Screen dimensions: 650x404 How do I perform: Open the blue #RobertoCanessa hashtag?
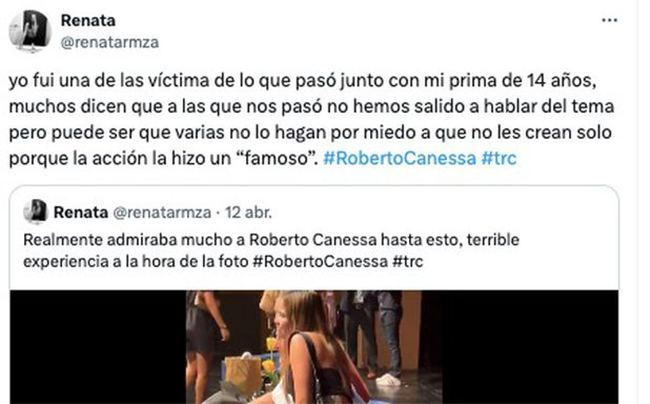[399, 158]
